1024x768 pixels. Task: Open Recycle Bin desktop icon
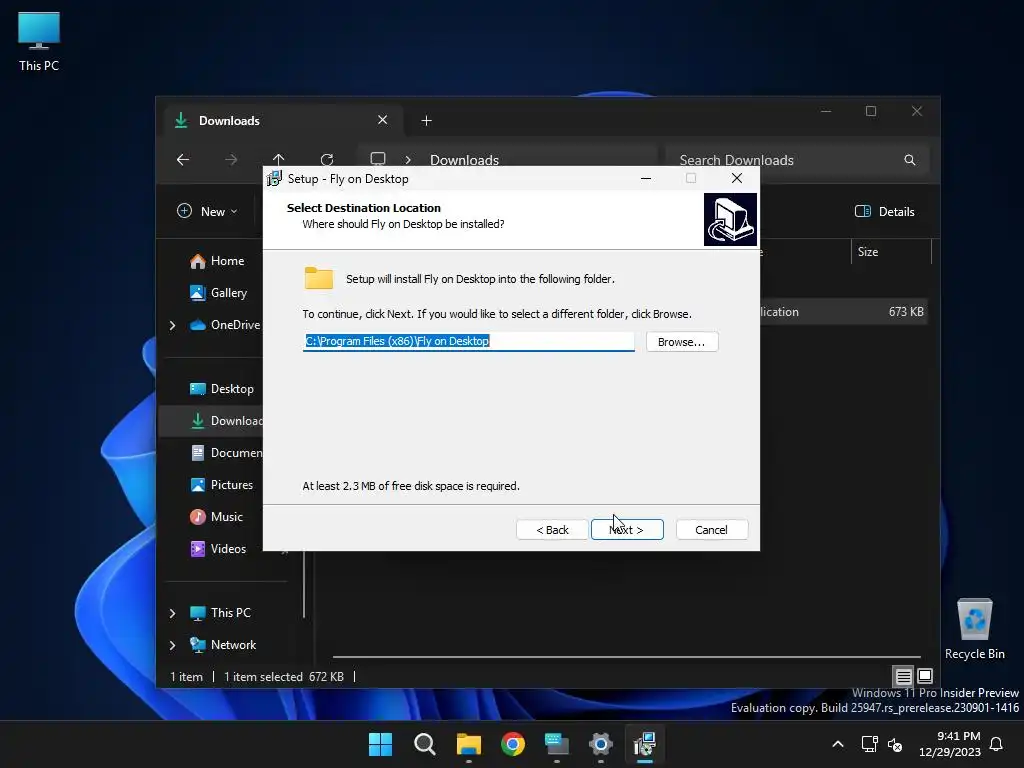(974, 629)
